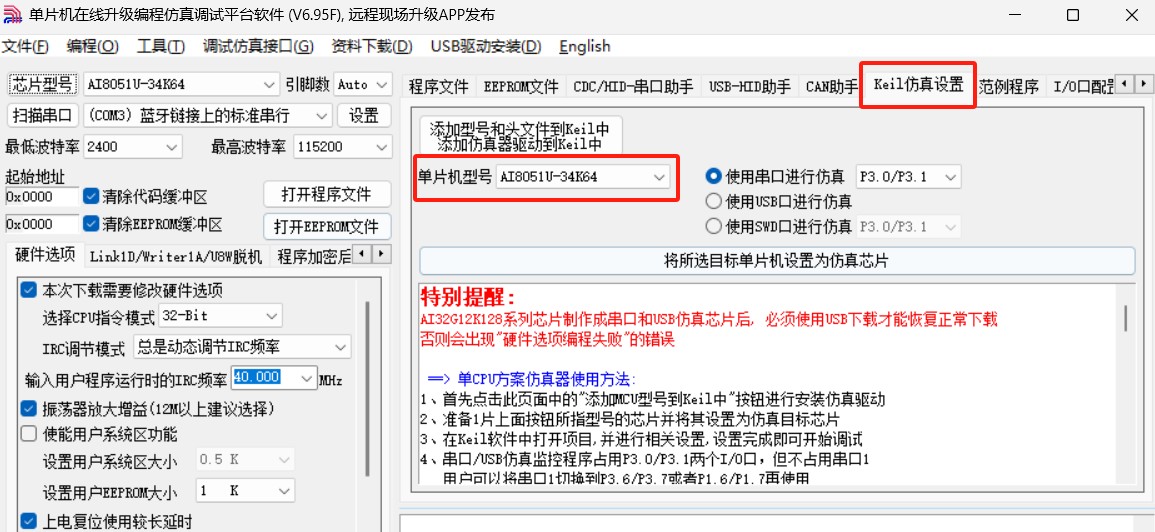Switch language via English menu
The height and width of the screenshot is (532, 1155).
click(585, 46)
